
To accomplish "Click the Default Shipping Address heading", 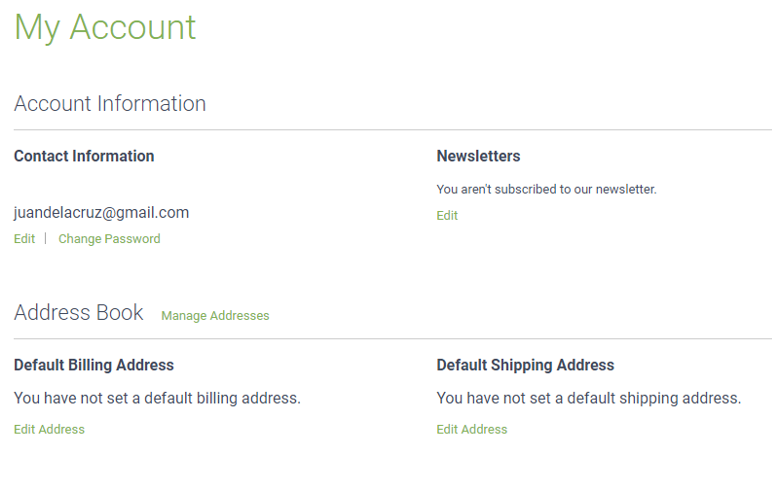I will click(525, 365).
